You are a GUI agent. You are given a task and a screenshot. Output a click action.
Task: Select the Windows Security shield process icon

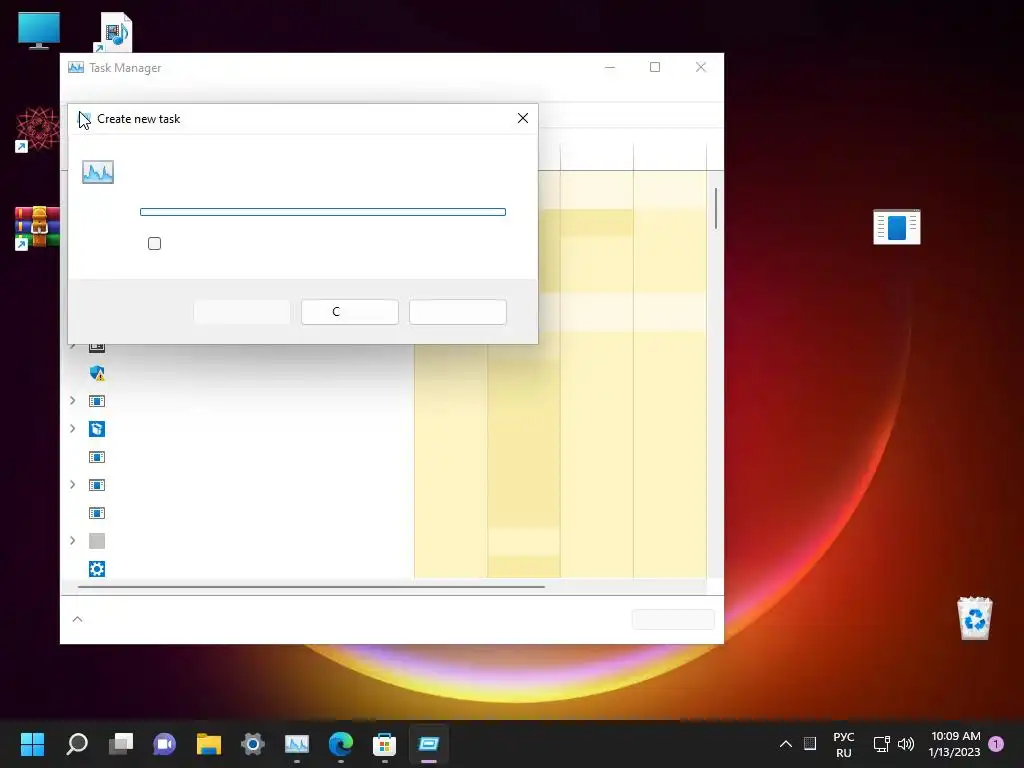[x=97, y=373]
